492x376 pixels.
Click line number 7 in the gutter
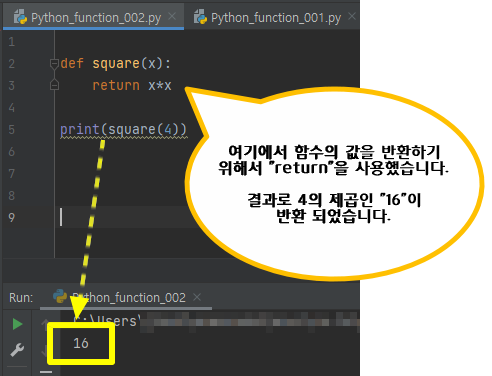(12, 173)
